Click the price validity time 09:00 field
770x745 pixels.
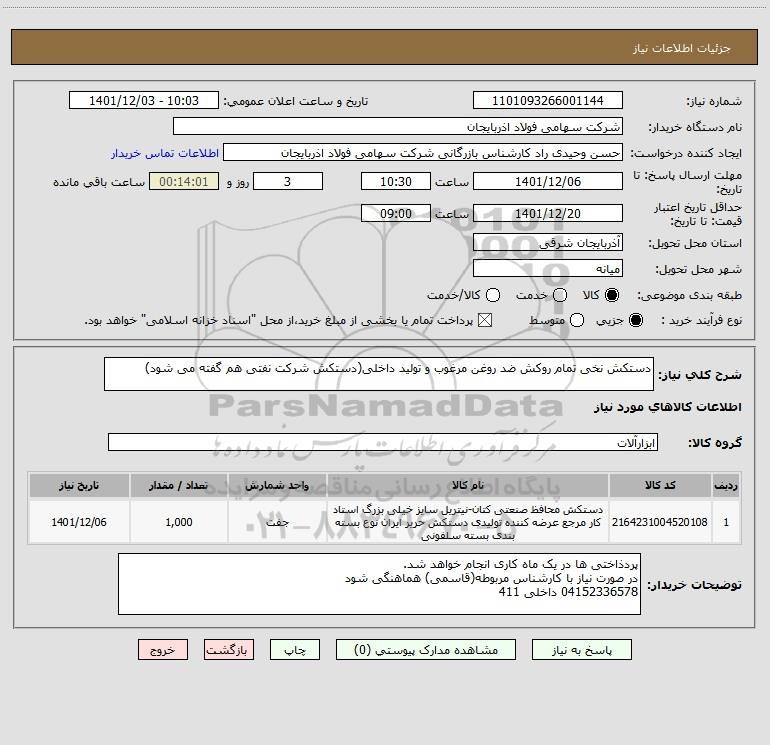tap(396, 213)
